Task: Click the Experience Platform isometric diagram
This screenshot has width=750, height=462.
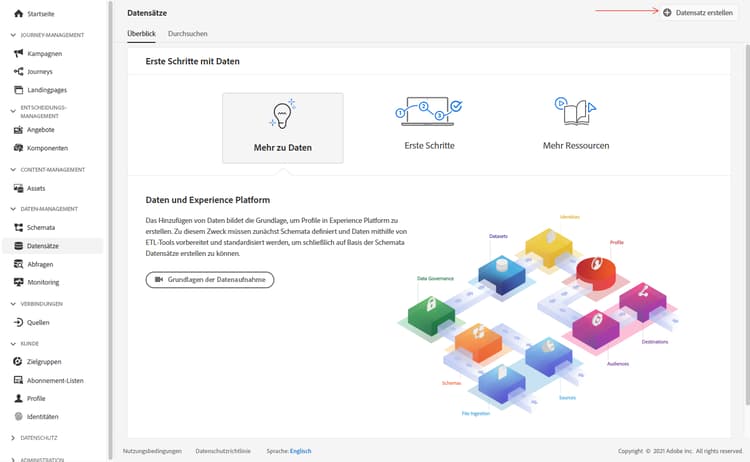Action: [x=538, y=316]
